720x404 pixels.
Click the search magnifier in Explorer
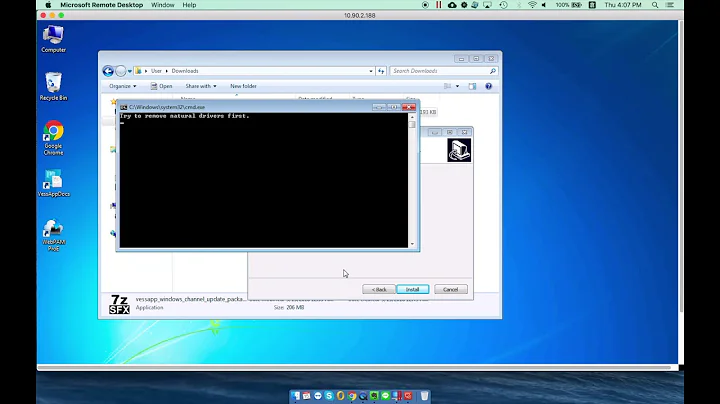[493, 71]
